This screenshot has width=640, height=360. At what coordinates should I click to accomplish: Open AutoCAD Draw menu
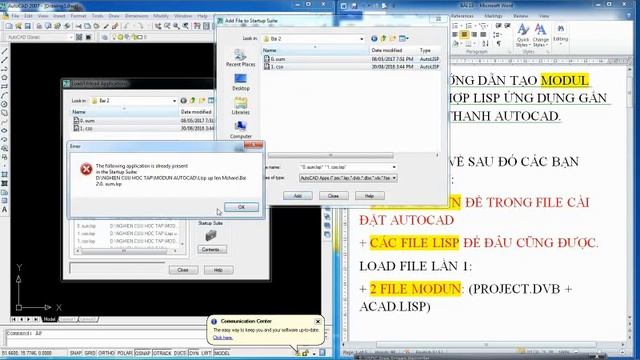tap(114, 16)
